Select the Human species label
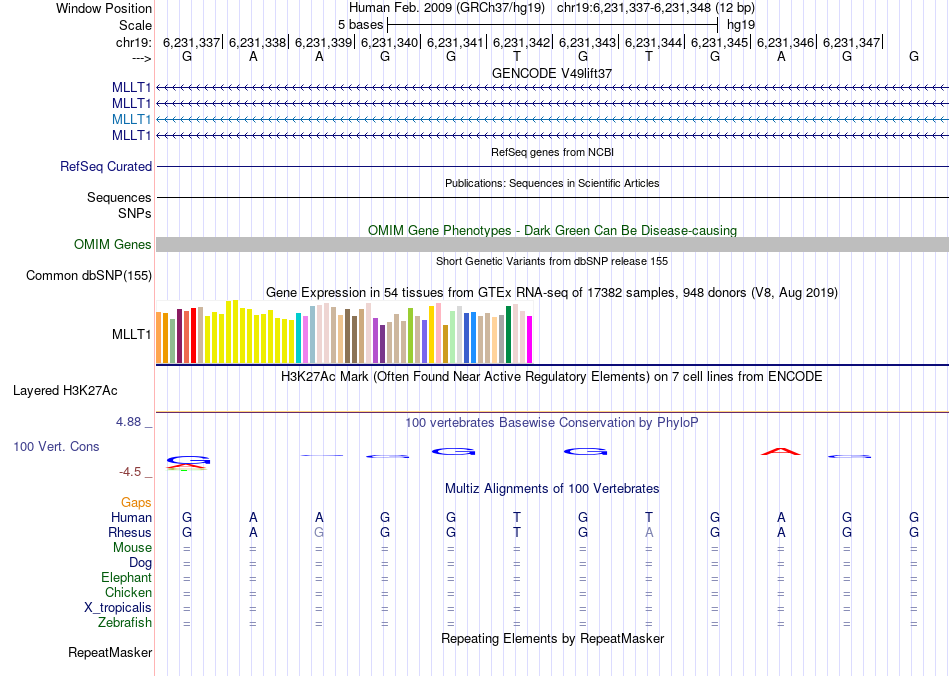This screenshot has width=950, height=676. click(131, 517)
